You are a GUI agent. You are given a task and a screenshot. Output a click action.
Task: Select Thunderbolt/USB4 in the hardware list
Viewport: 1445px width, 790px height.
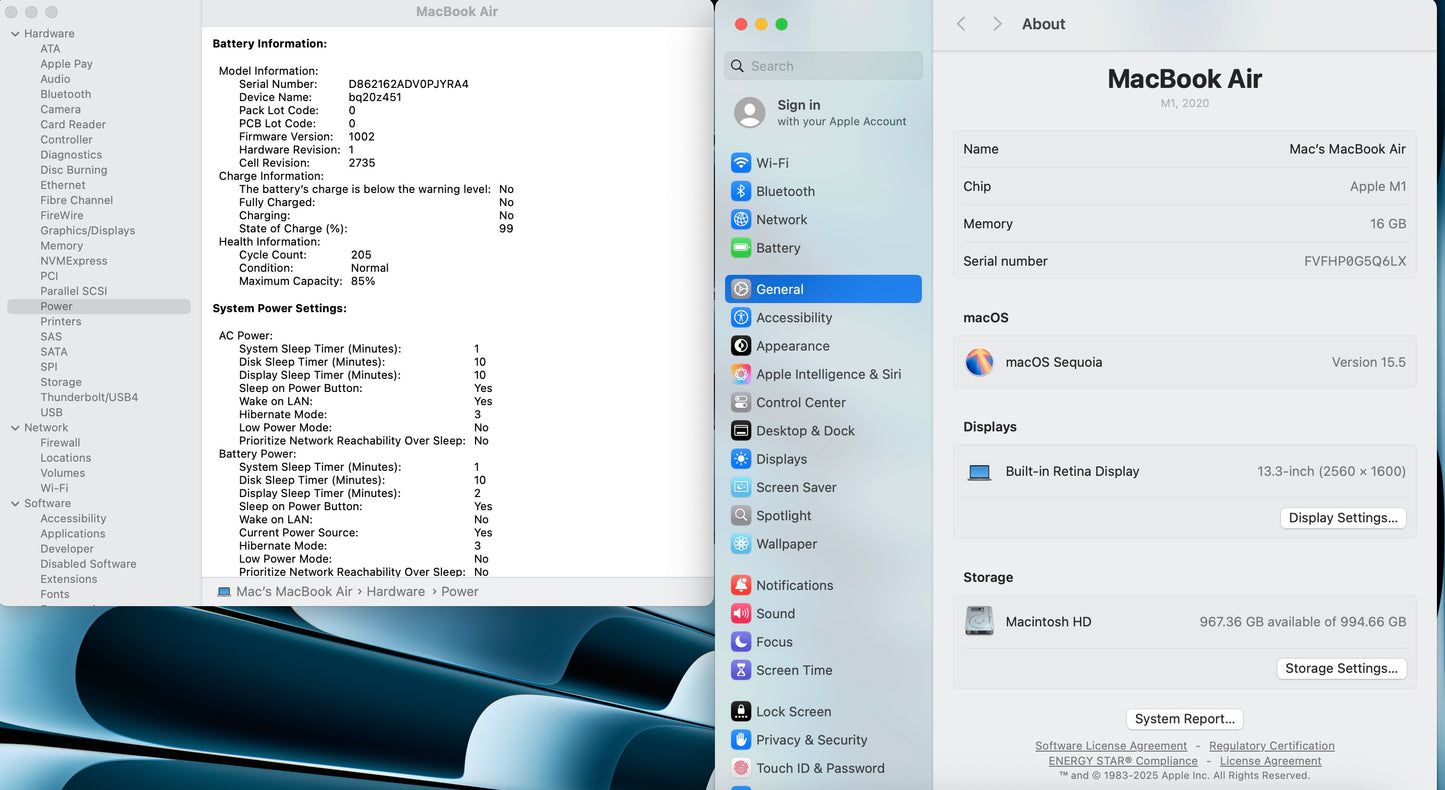coord(89,397)
